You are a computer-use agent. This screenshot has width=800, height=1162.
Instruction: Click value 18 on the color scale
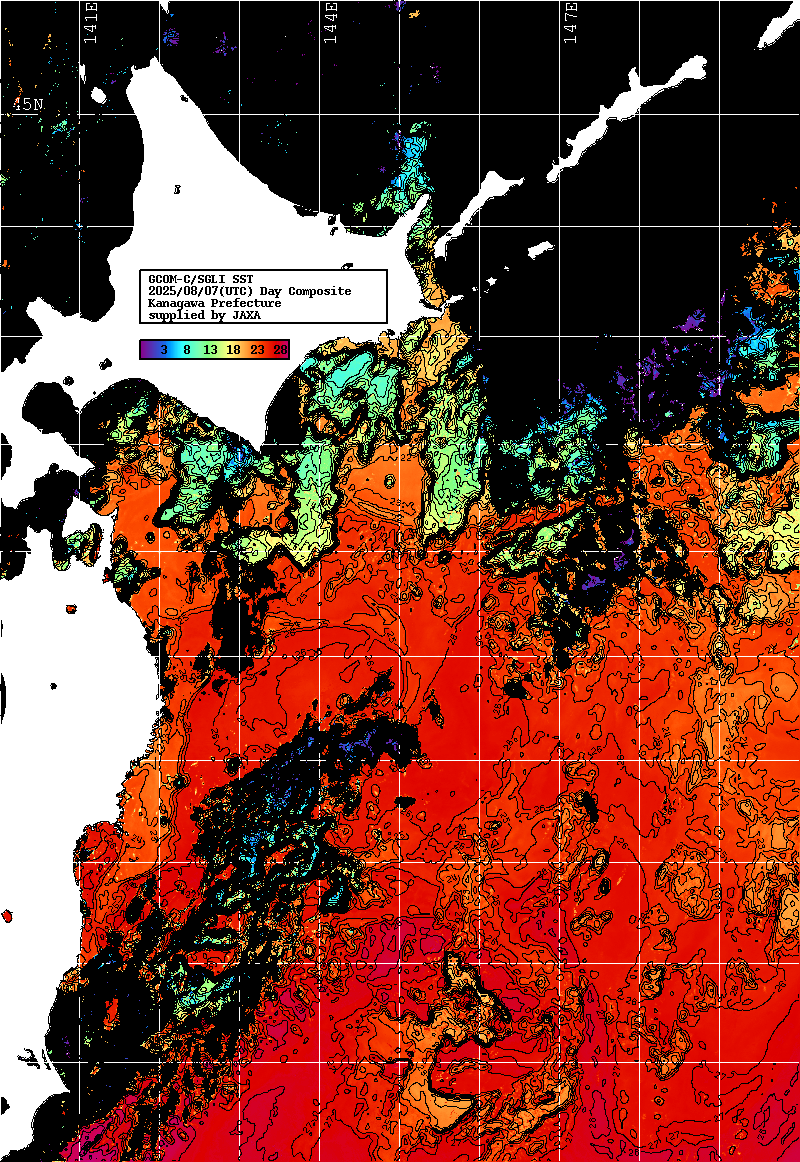pos(233,350)
